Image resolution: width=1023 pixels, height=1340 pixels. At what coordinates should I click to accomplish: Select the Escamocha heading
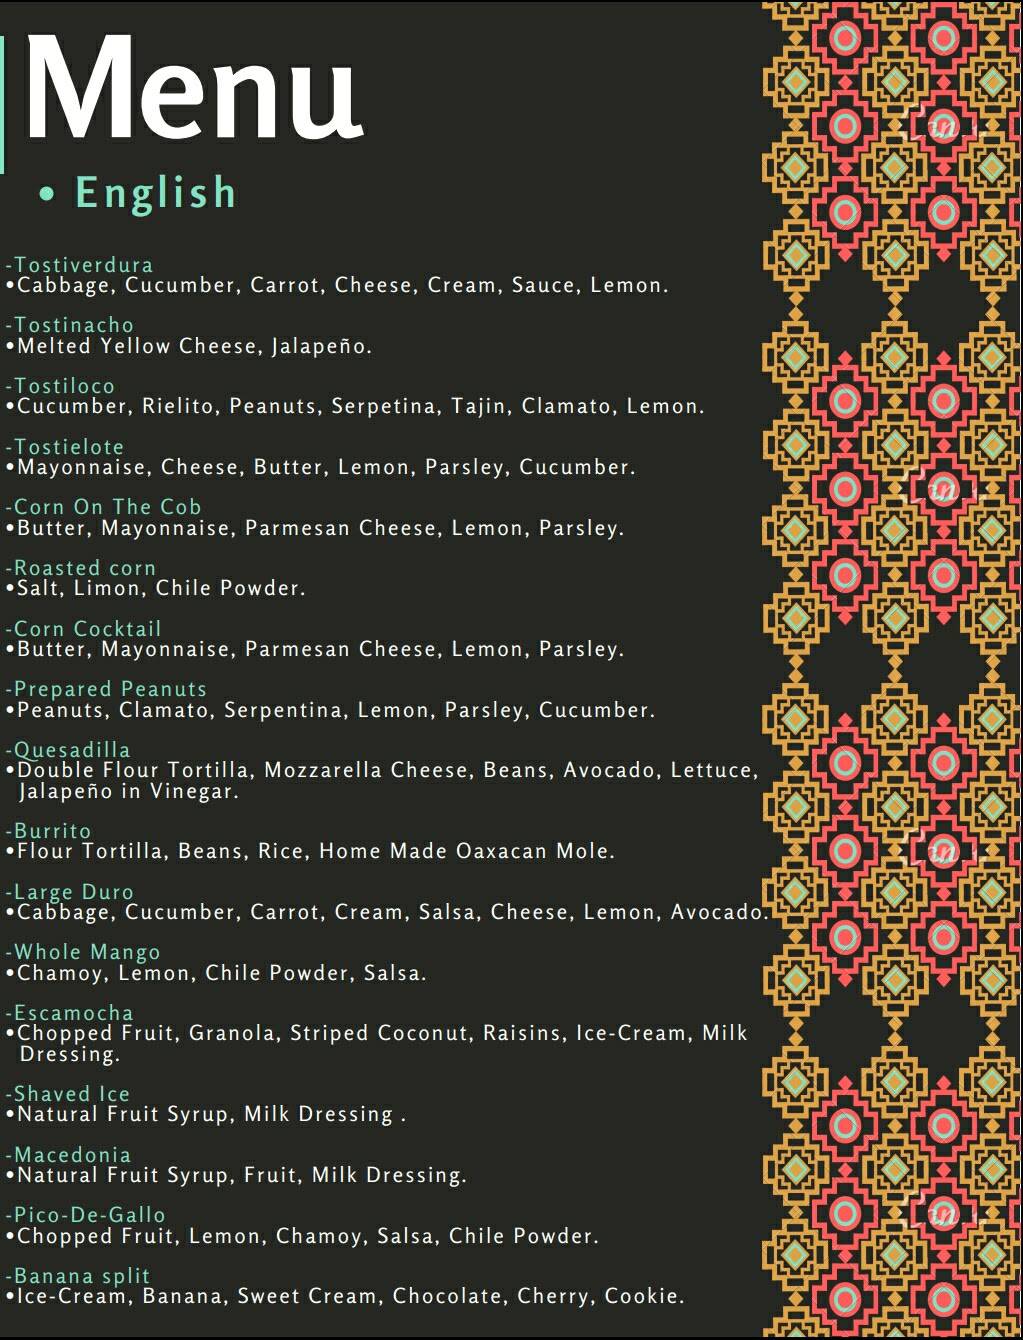[x=72, y=1013]
